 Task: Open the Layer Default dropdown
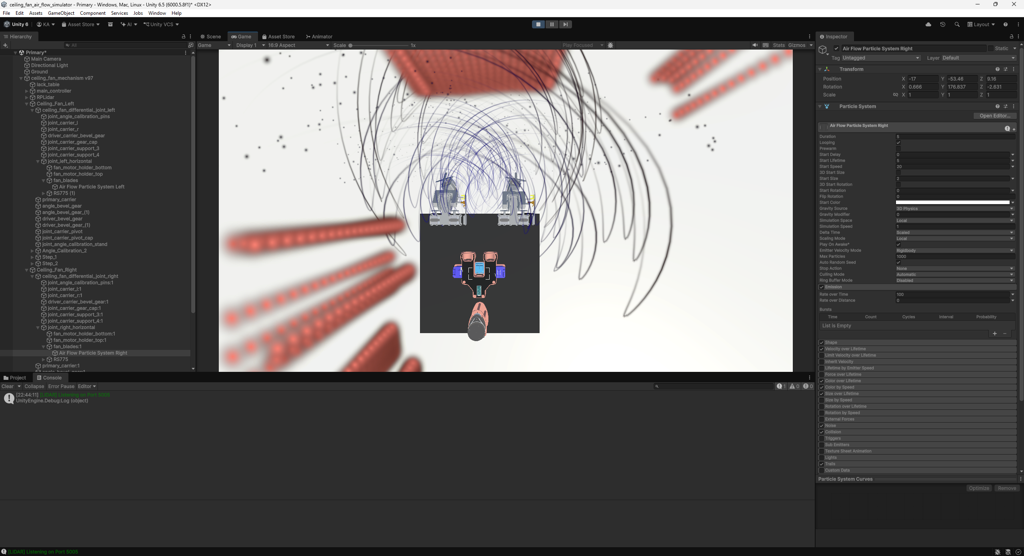point(978,58)
